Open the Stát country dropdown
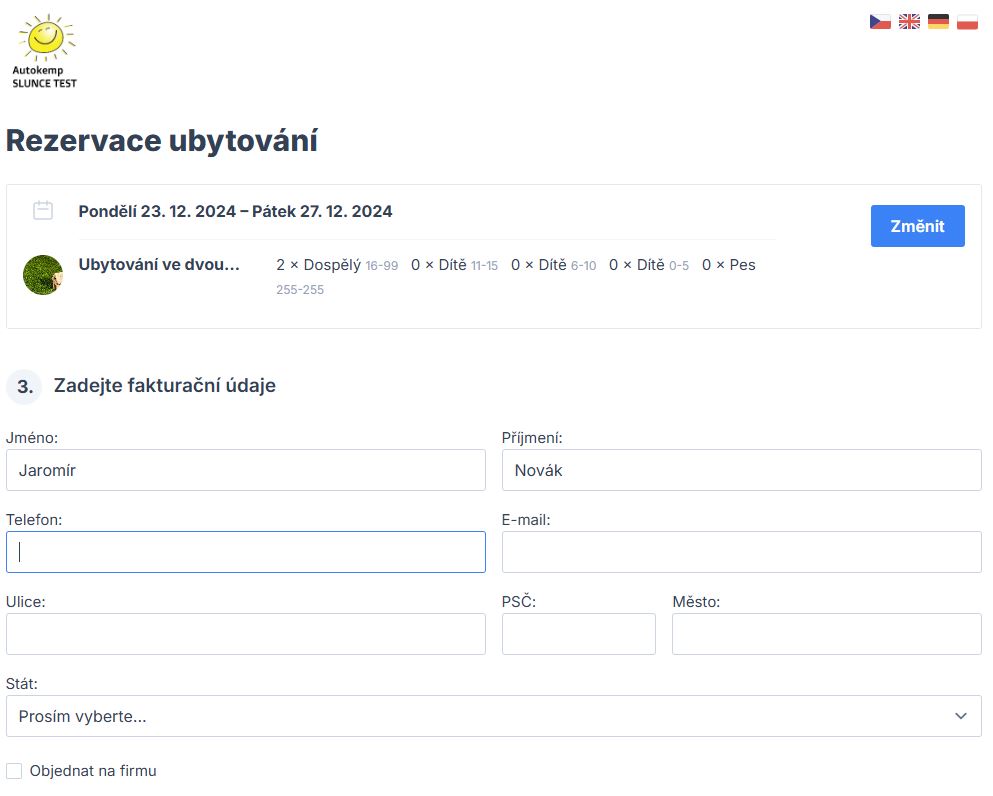 click(494, 716)
